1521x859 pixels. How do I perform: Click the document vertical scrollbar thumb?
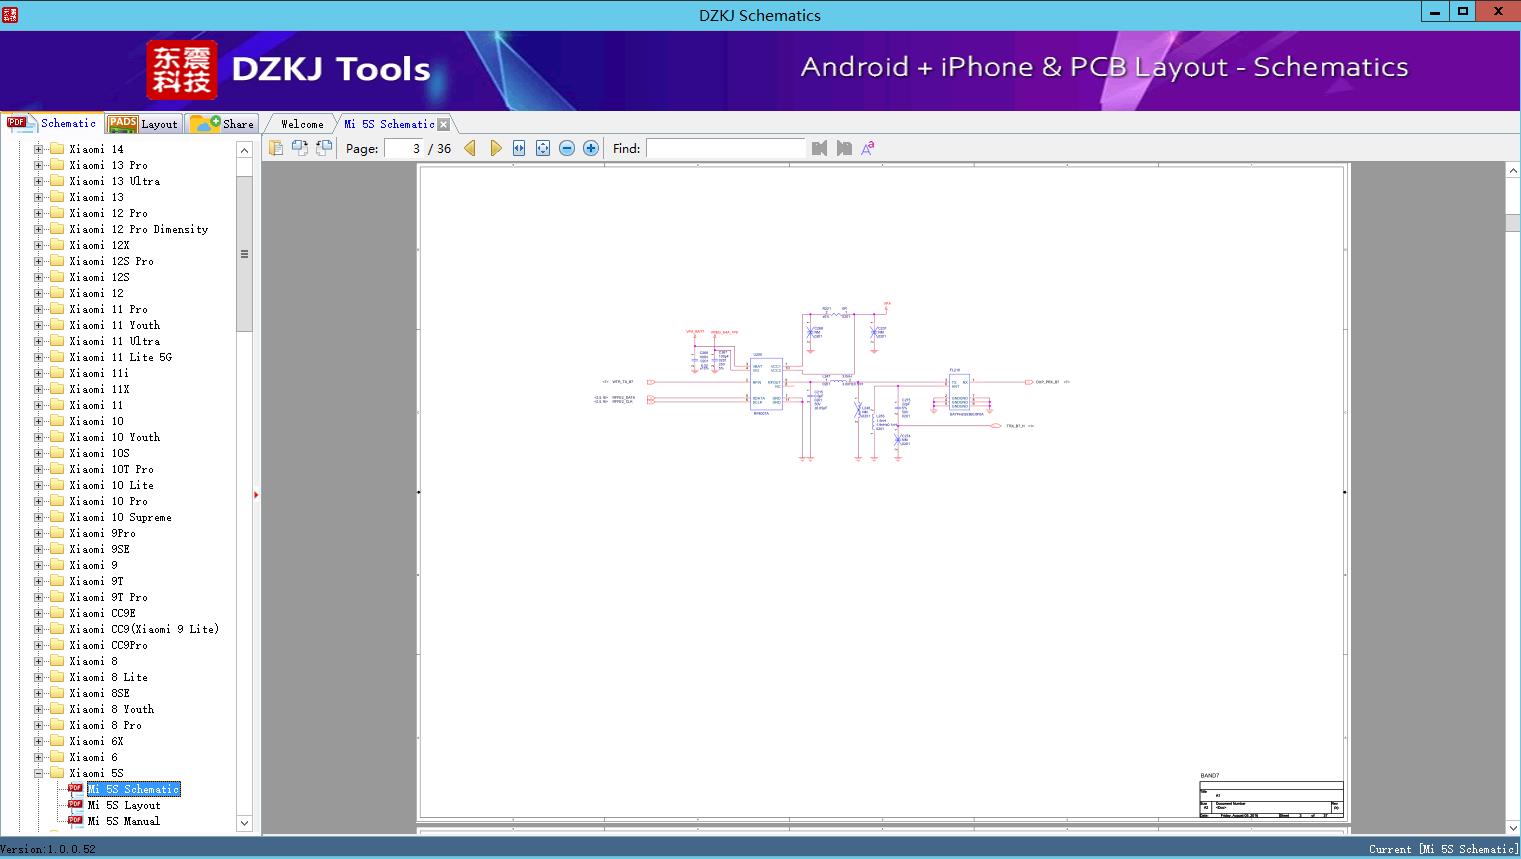coord(1513,222)
